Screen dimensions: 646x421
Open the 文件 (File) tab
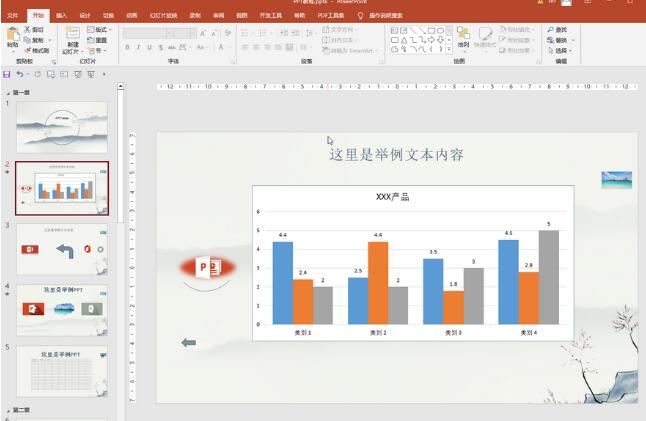tap(13, 15)
